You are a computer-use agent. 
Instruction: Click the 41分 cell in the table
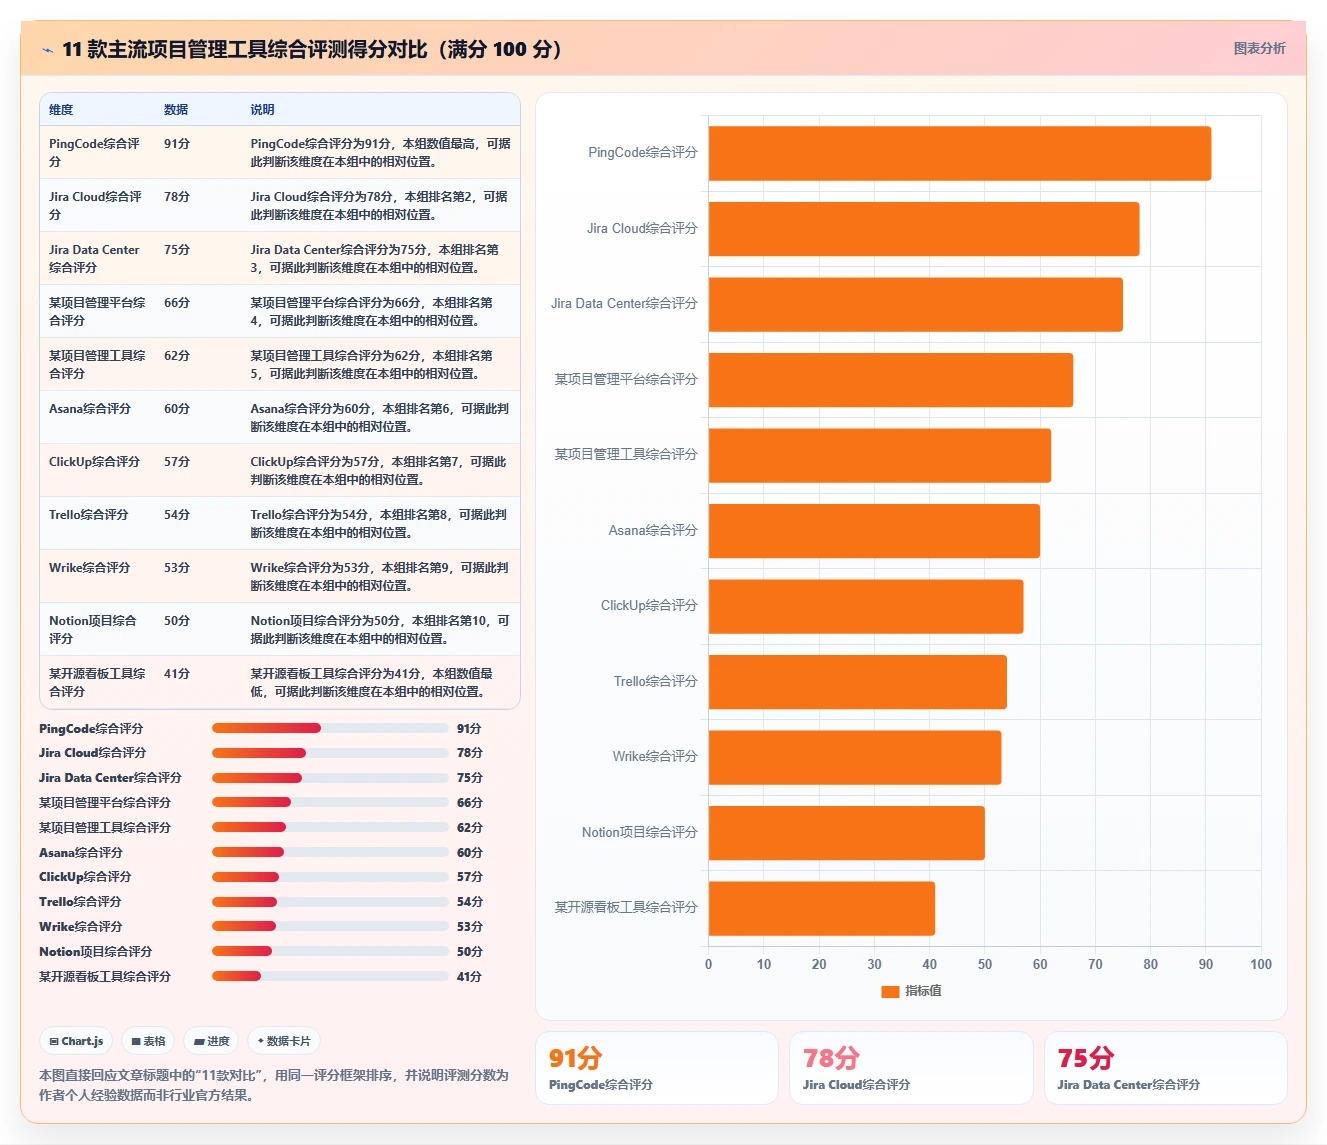tap(177, 674)
